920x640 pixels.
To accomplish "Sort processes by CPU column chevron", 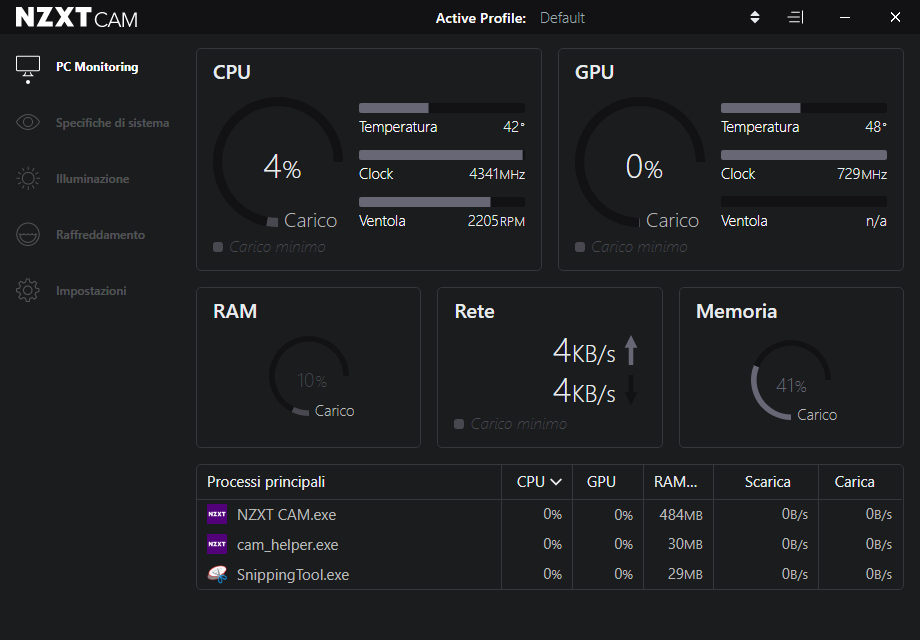I will (556, 482).
